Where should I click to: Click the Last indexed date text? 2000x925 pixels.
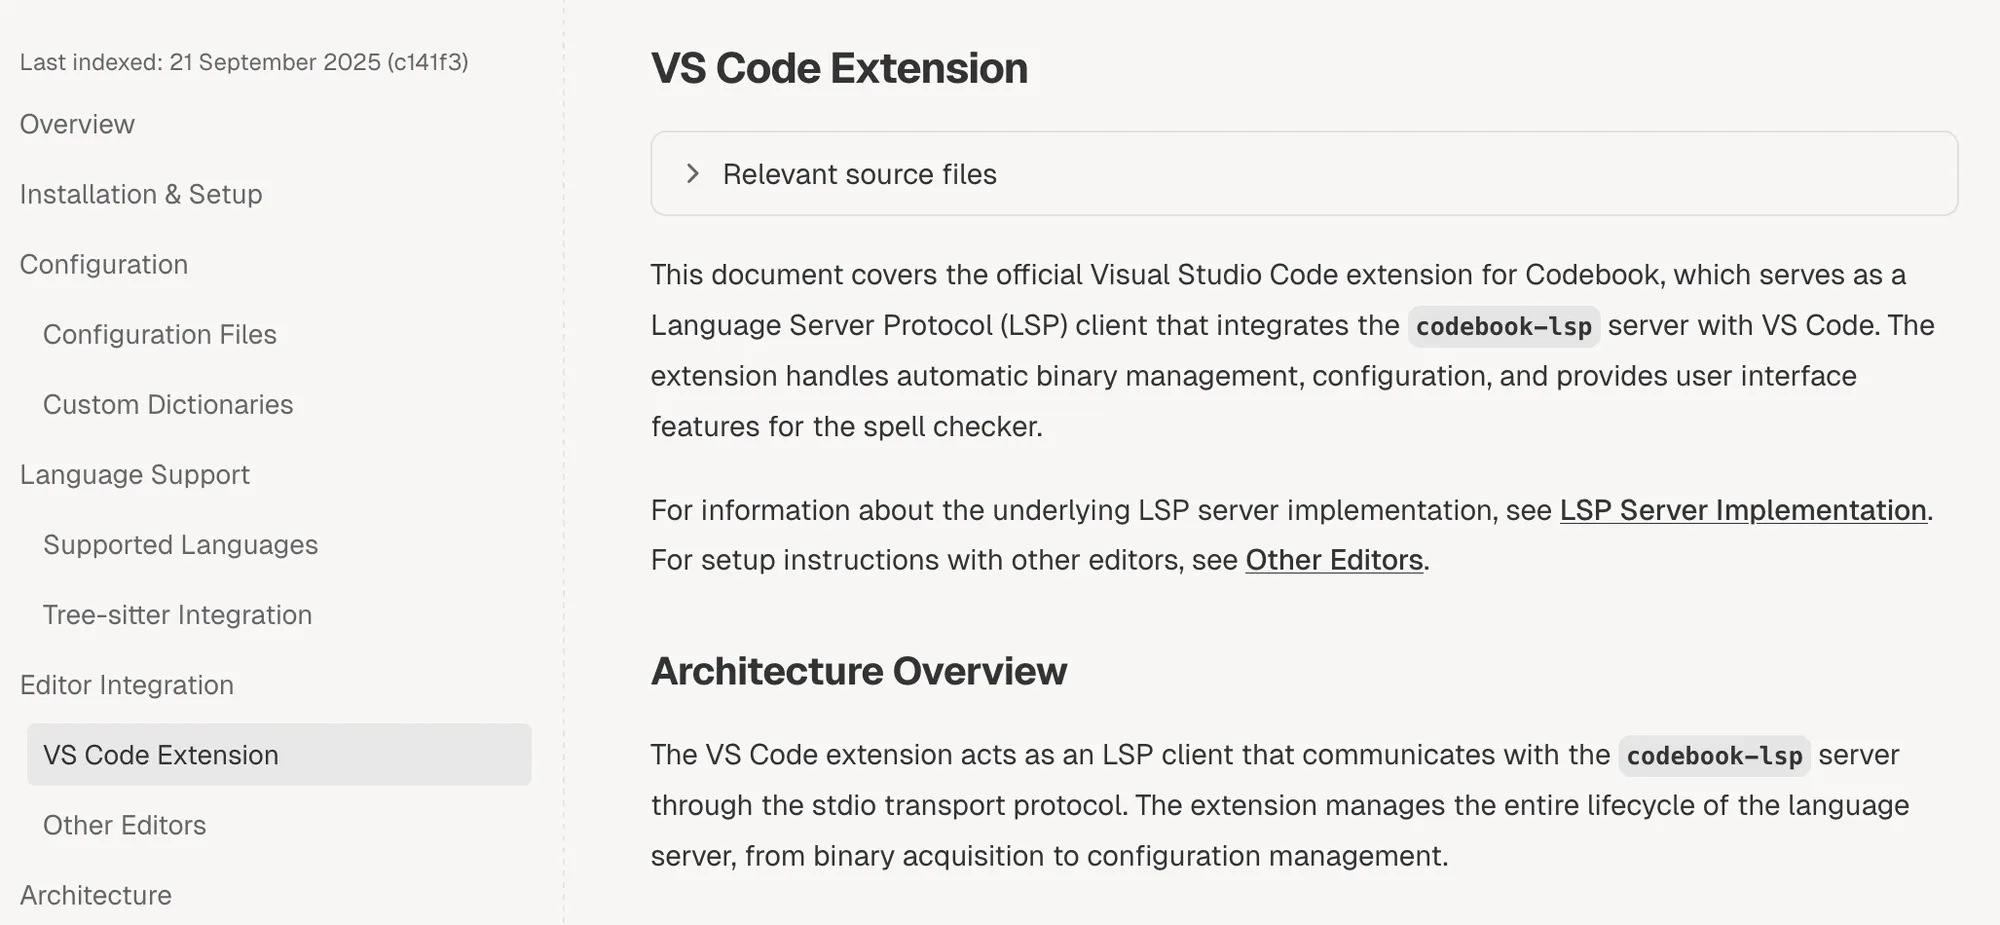pyautogui.click(x=244, y=62)
